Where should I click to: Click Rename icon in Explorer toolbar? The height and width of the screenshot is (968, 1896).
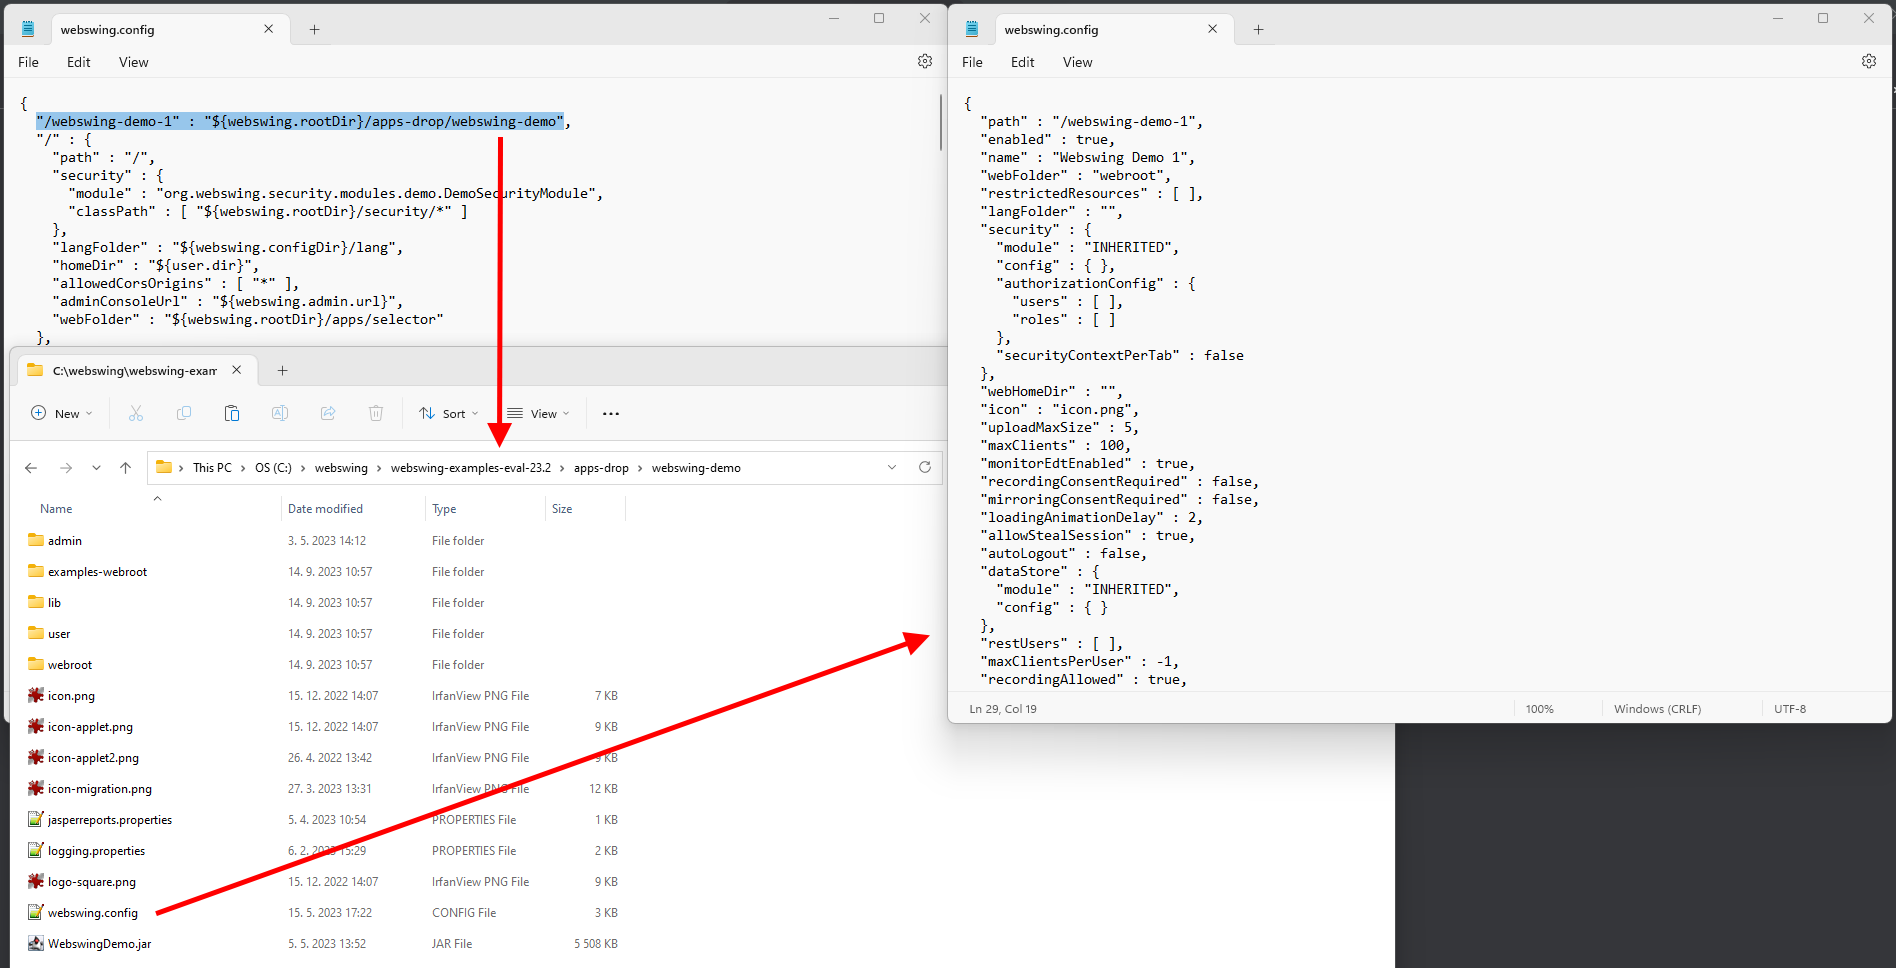pos(280,413)
